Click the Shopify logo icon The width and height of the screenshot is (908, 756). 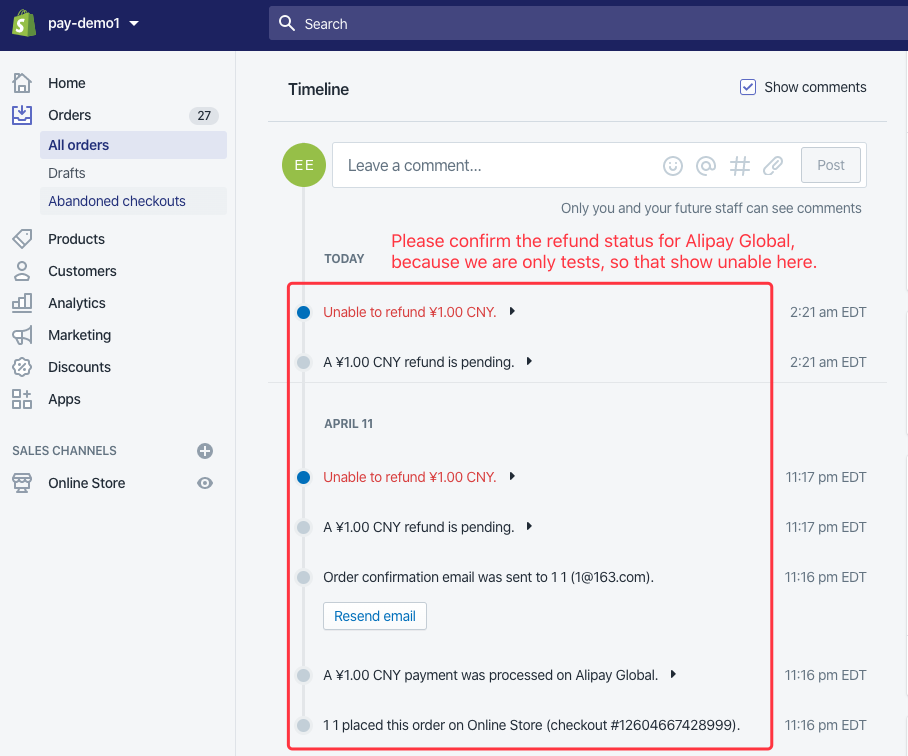(x=24, y=23)
